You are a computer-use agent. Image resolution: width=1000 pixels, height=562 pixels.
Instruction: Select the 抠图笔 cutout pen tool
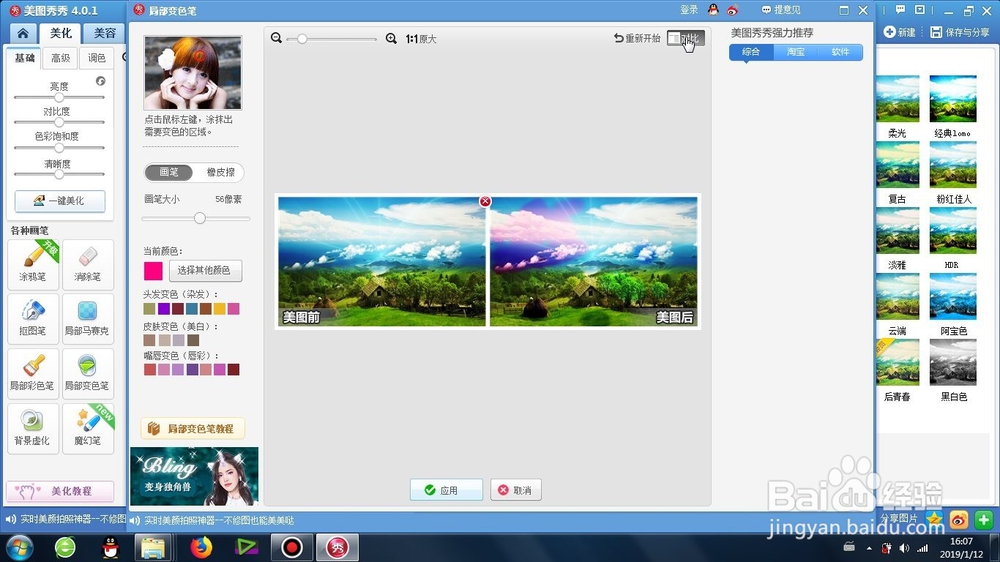point(33,318)
